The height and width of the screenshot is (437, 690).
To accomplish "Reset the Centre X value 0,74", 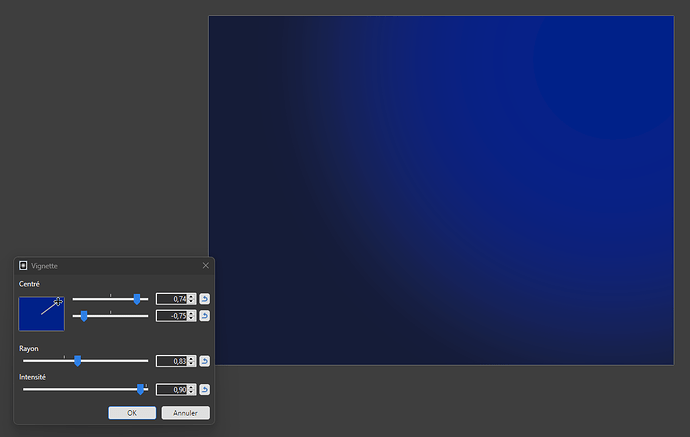I will (205, 299).
